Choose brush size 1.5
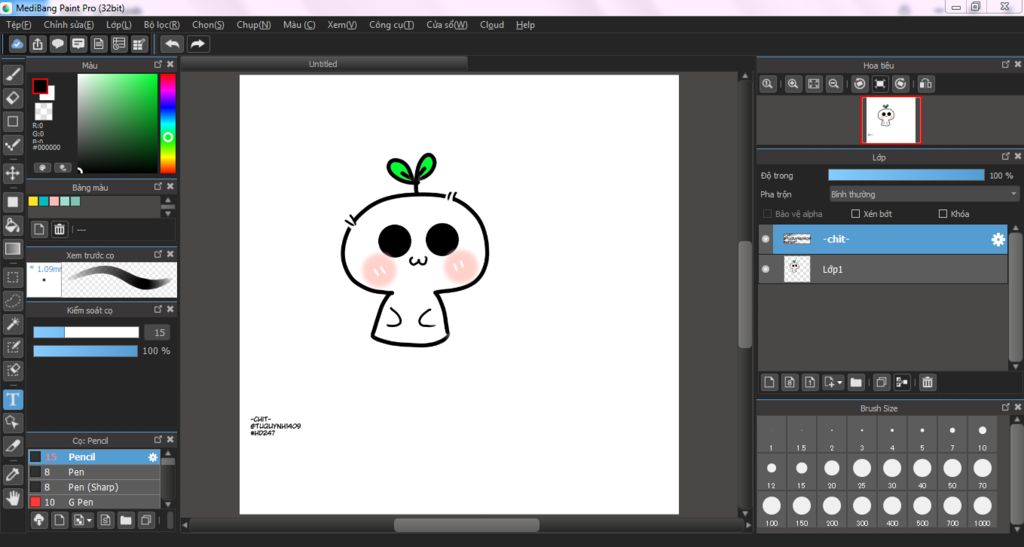The width and height of the screenshot is (1024, 547). coord(801,435)
